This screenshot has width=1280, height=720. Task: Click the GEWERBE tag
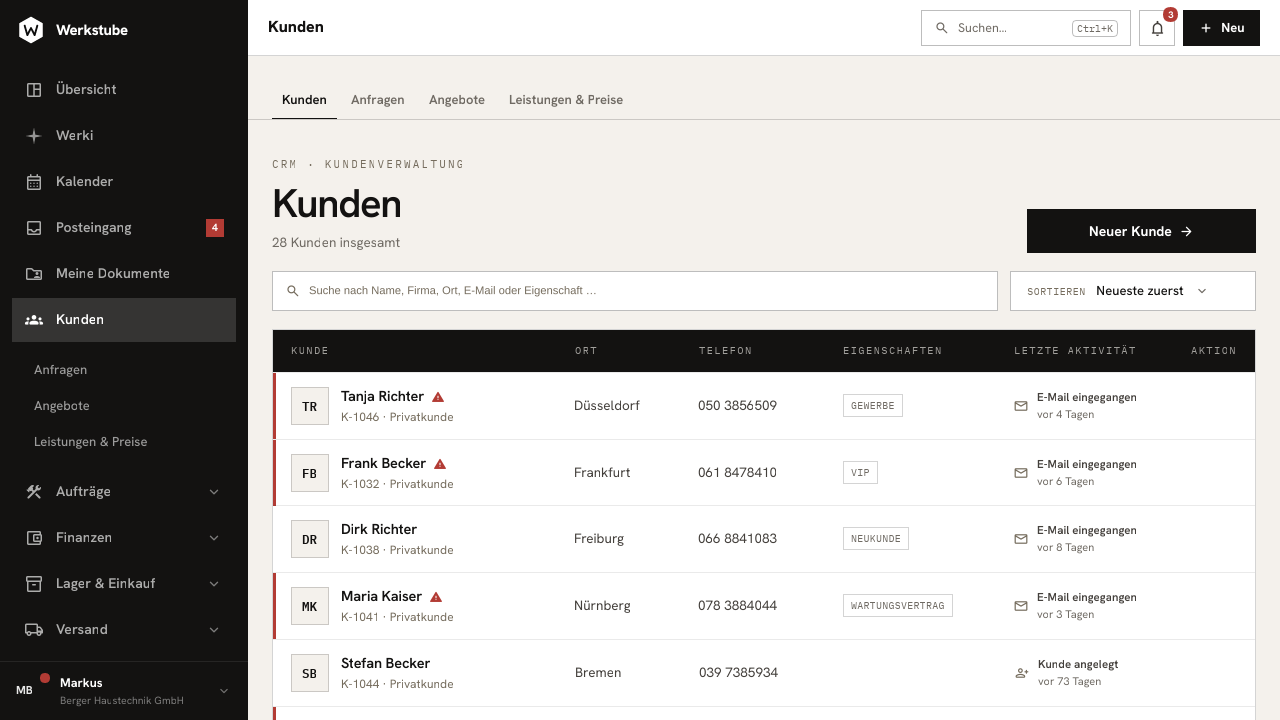point(873,406)
